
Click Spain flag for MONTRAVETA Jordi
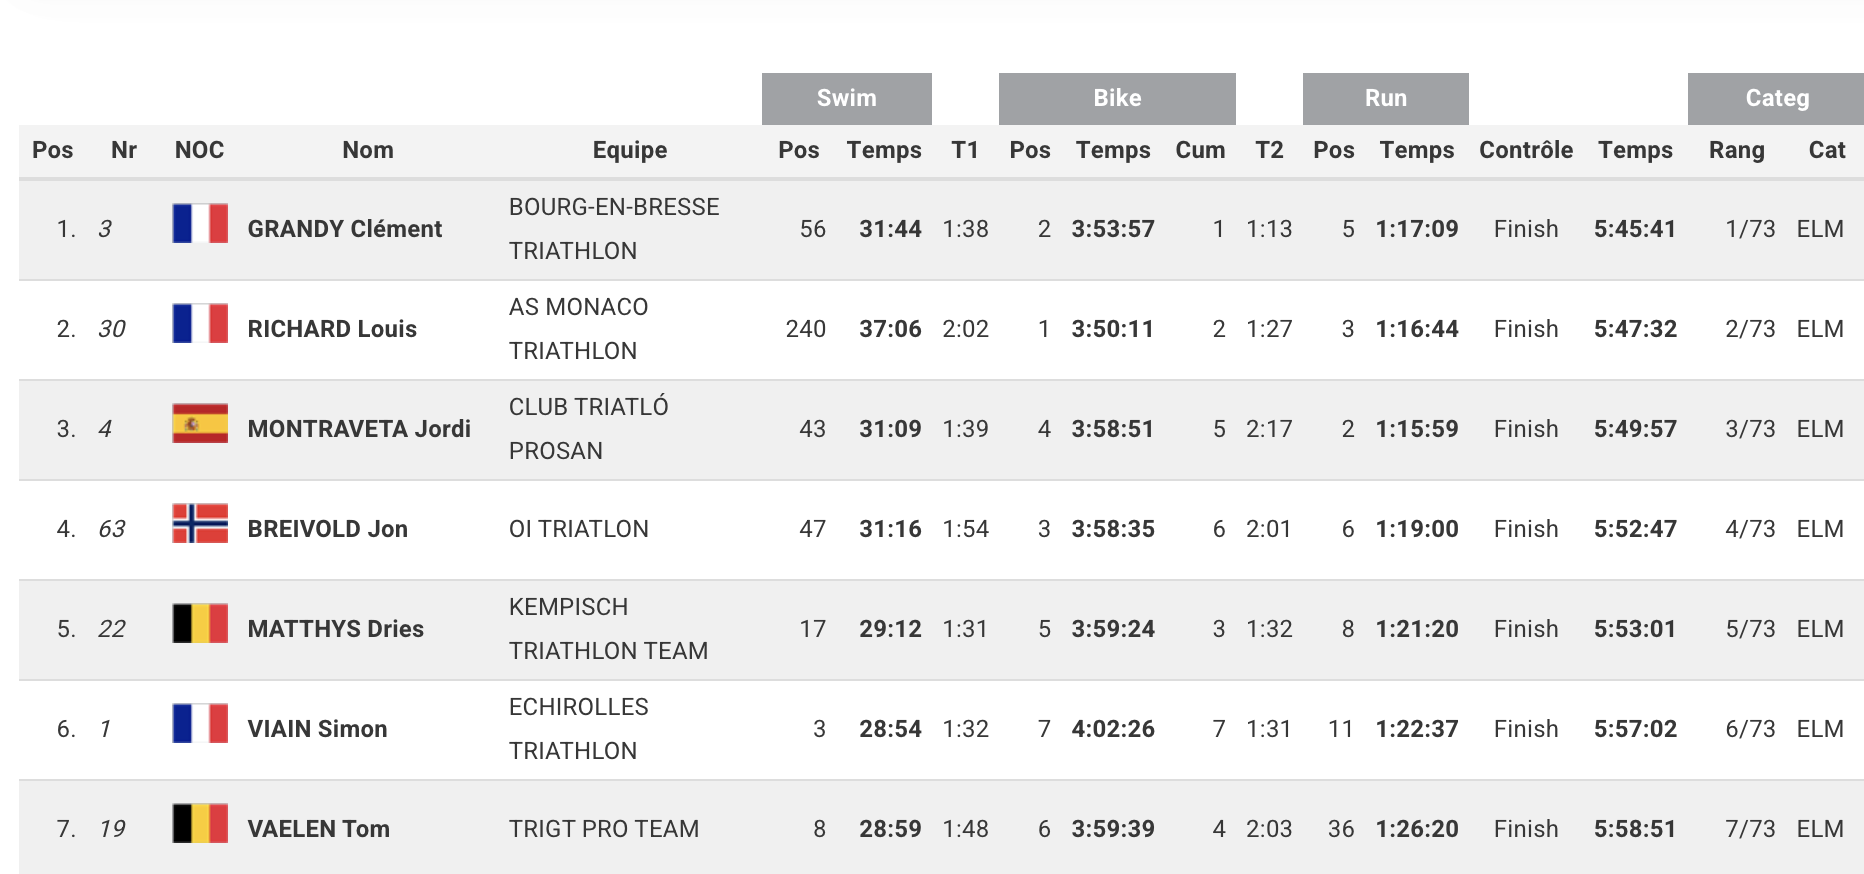tap(200, 423)
